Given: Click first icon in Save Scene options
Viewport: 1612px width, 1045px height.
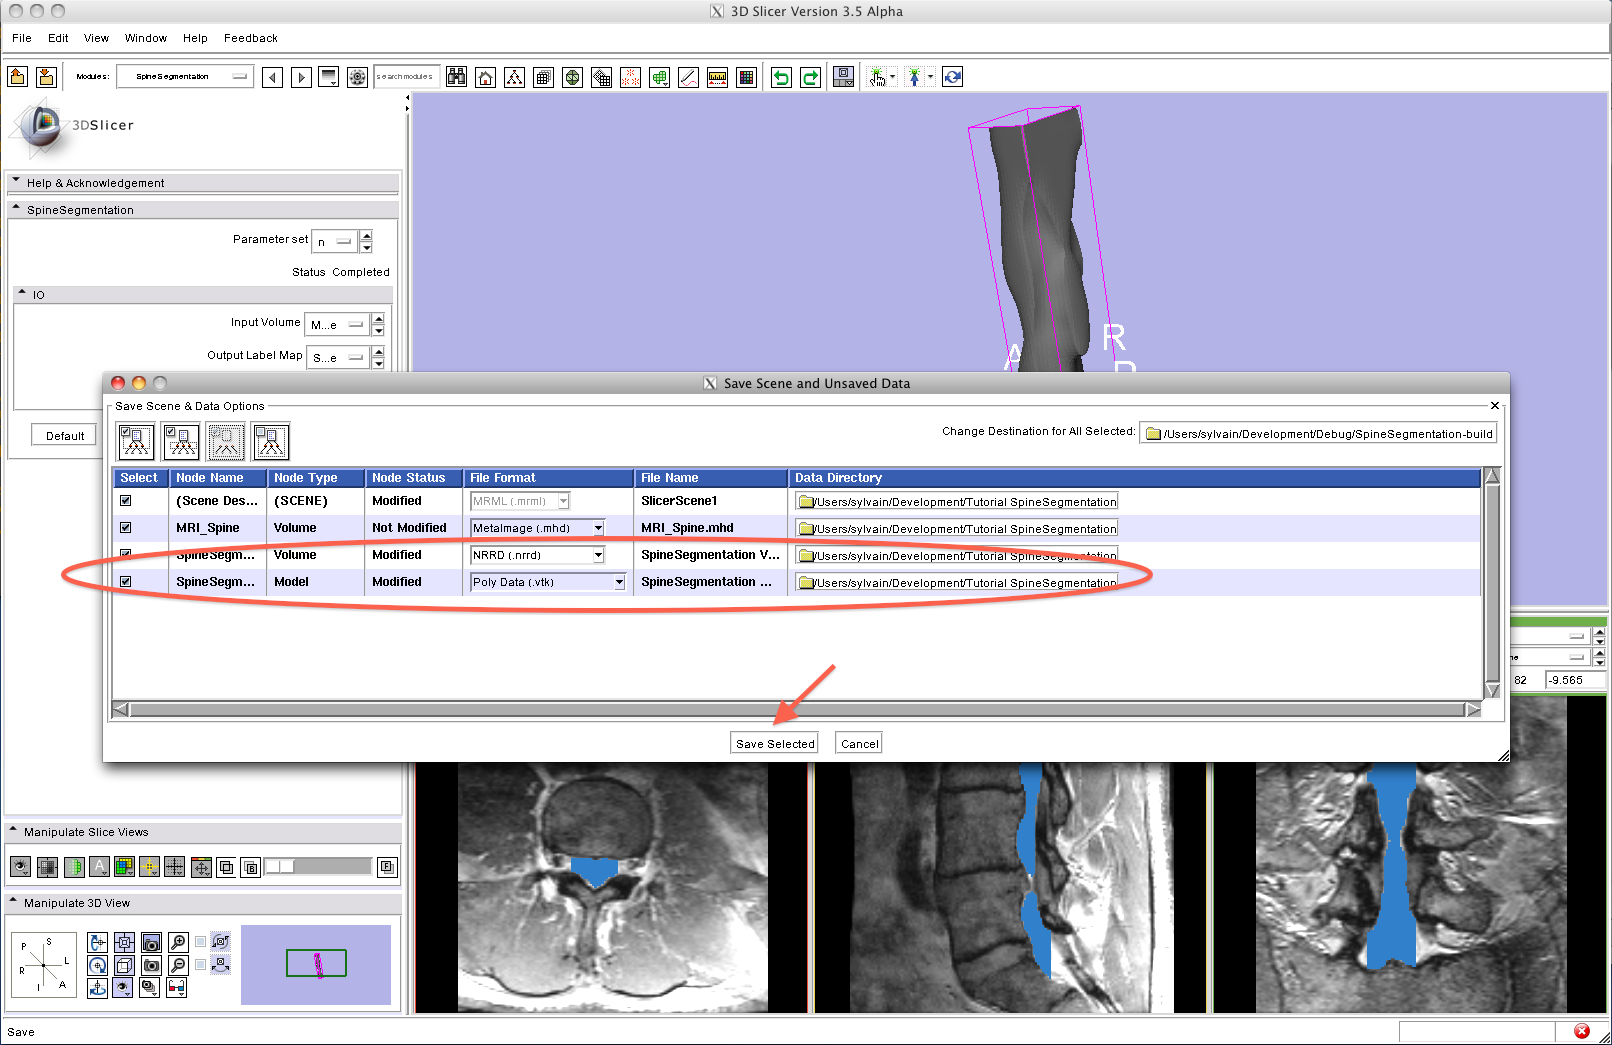Looking at the screenshot, I should [x=136, y=441].
